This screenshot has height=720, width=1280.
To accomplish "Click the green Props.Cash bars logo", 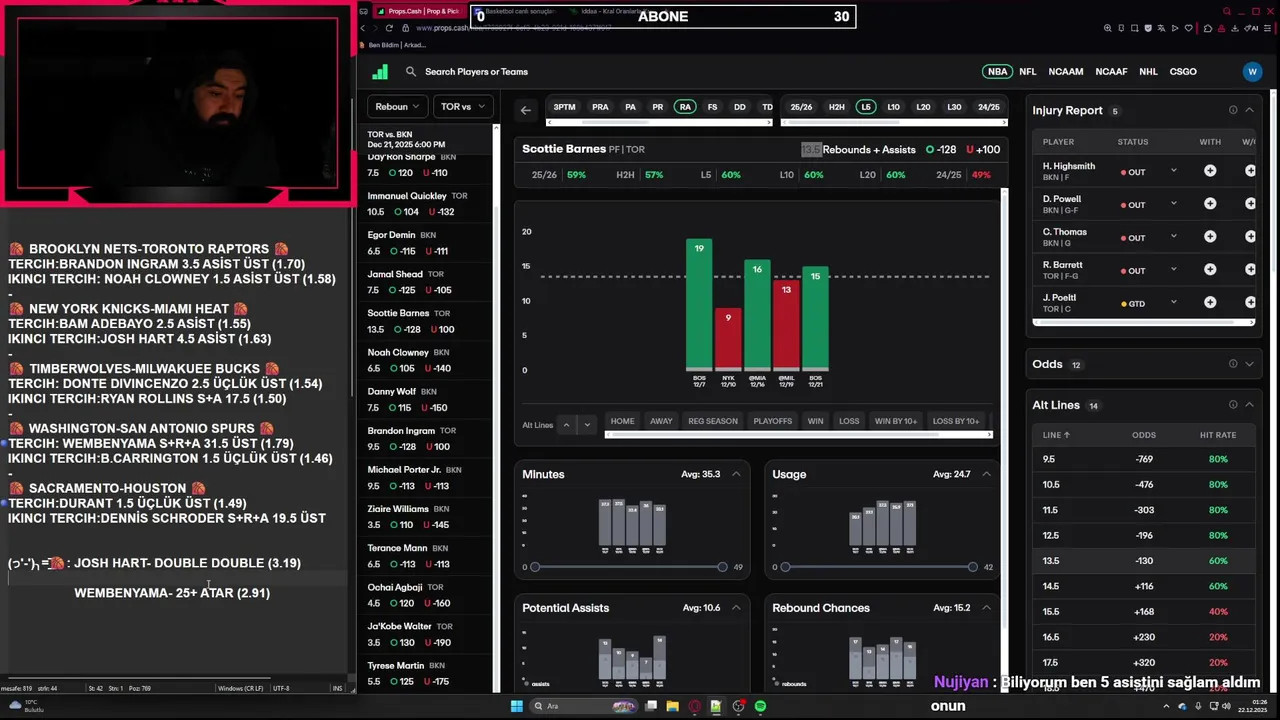I will (x=380, y=72).
